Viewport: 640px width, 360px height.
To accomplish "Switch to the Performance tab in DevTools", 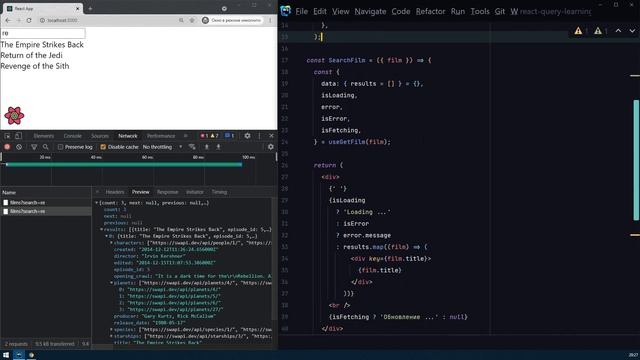I will [x=161, y=136].
